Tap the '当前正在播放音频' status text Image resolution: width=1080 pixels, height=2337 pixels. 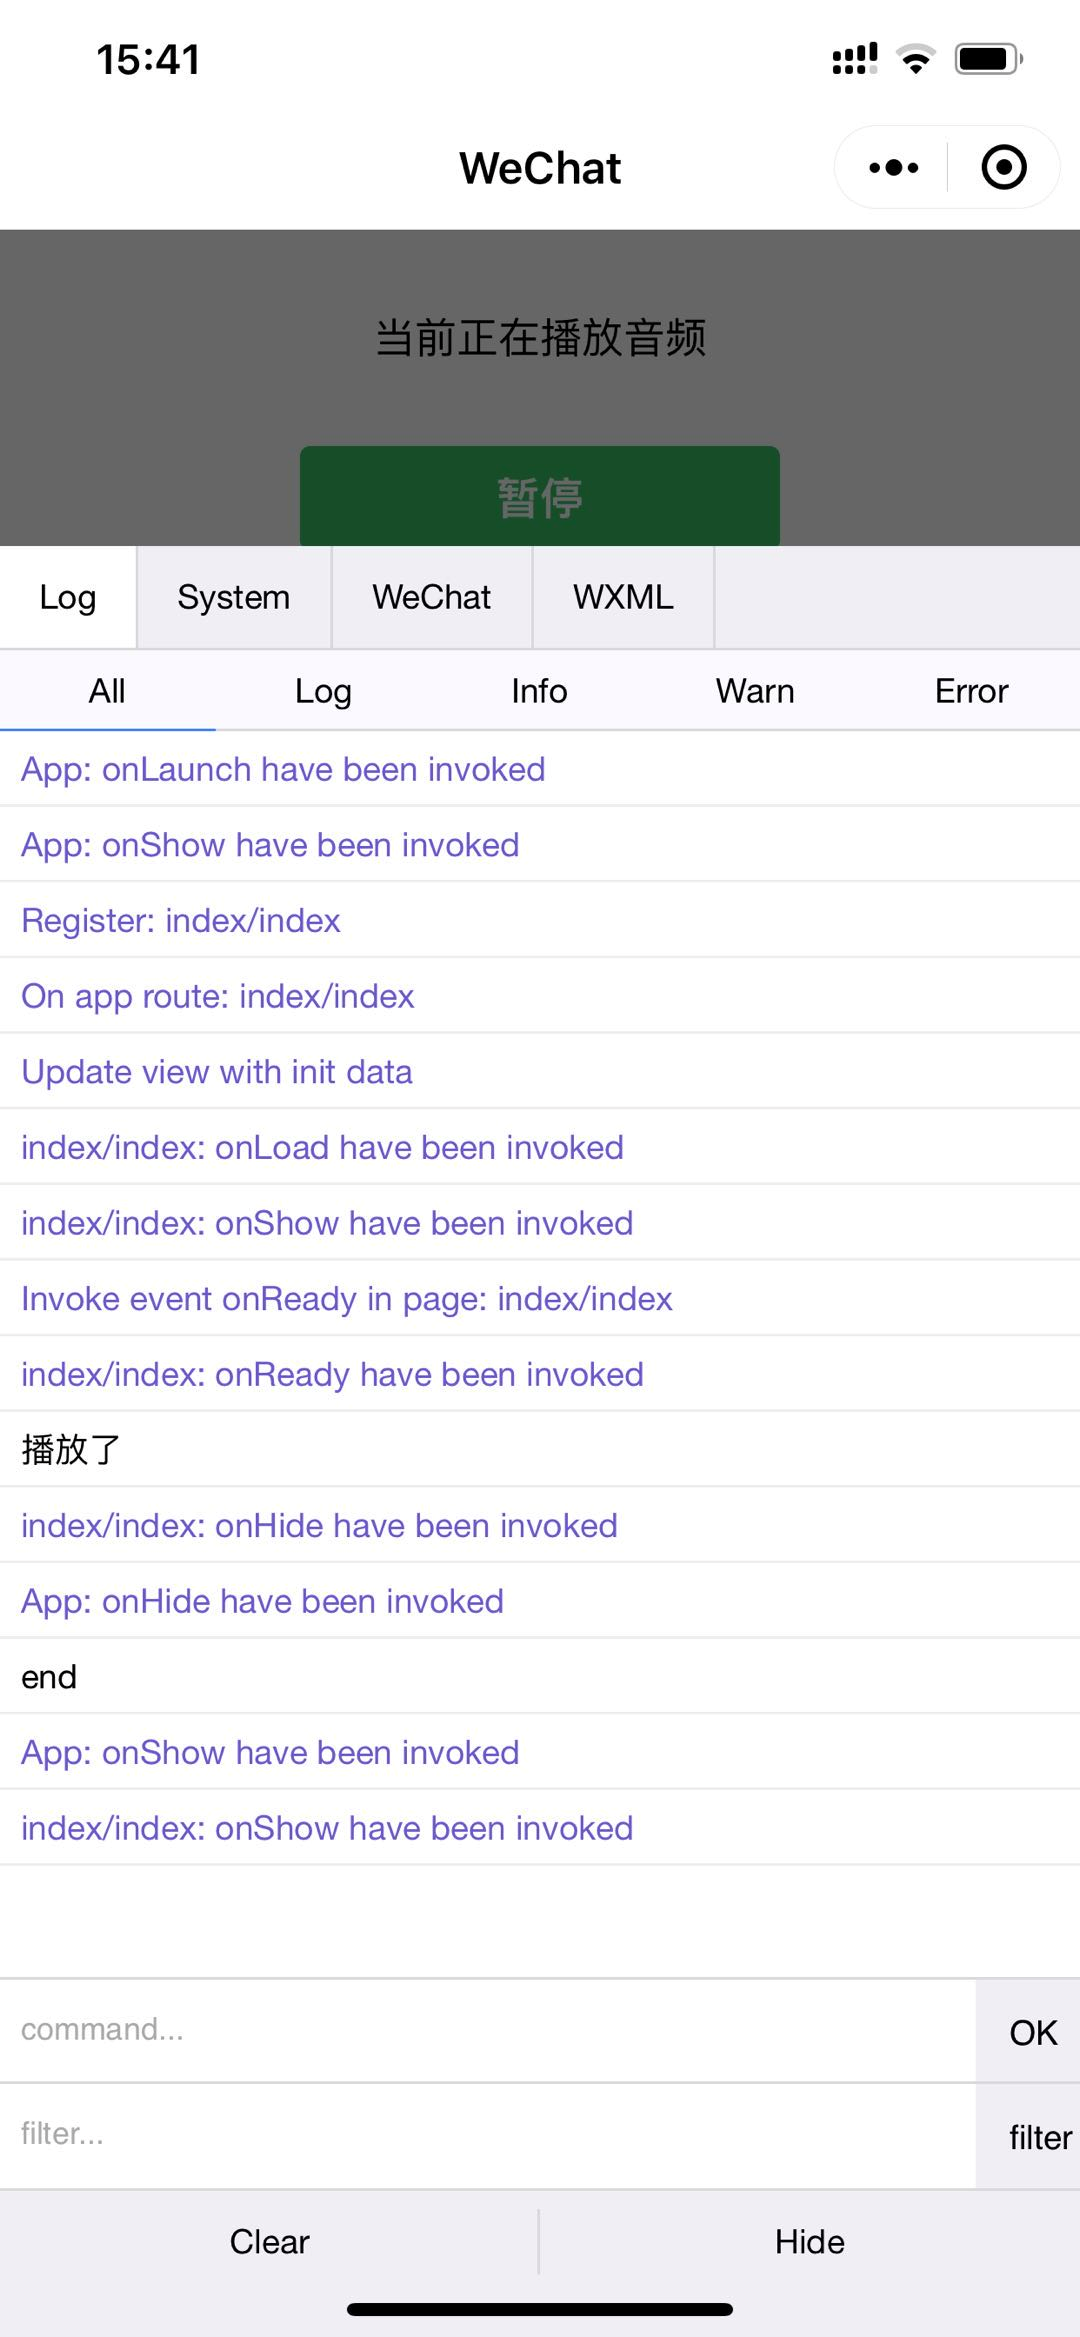[x=540, y=337]
